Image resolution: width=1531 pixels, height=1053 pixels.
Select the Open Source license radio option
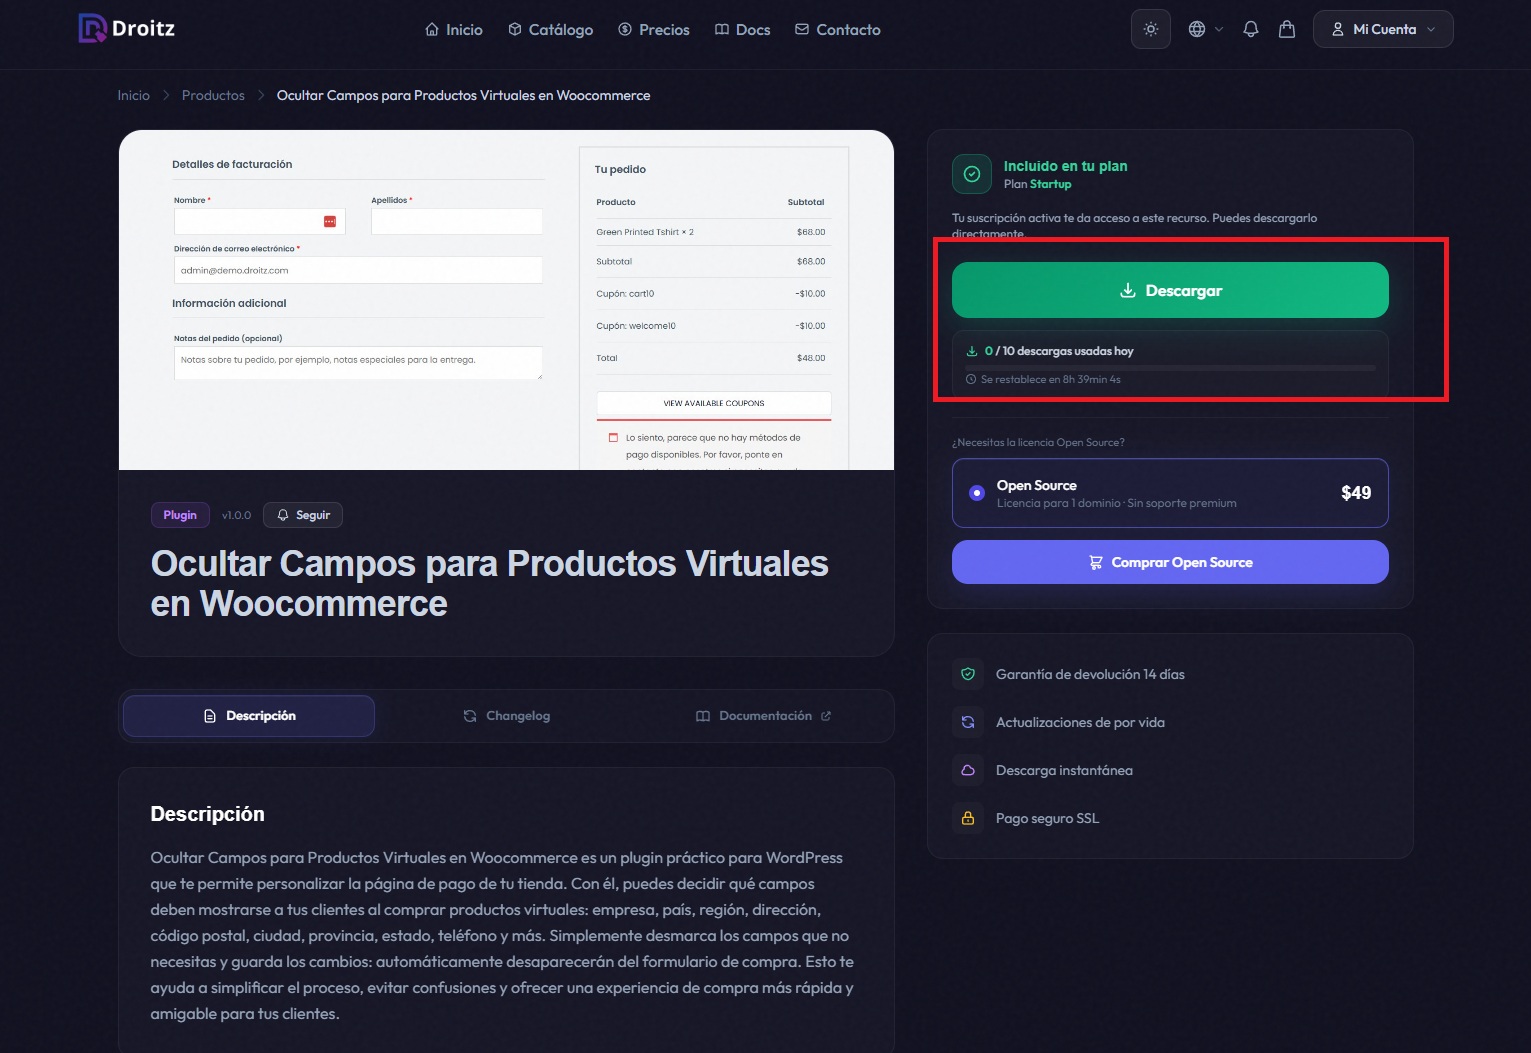[977, 493]
